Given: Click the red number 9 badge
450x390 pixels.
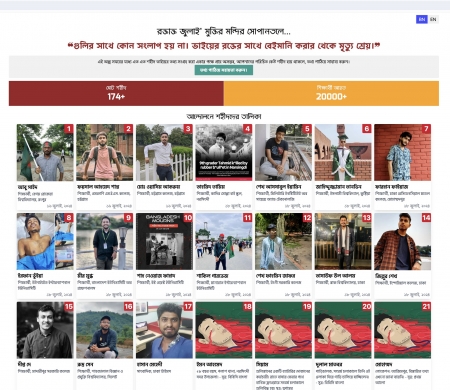Looking at the screenshot, I should (x=128, y=218).
